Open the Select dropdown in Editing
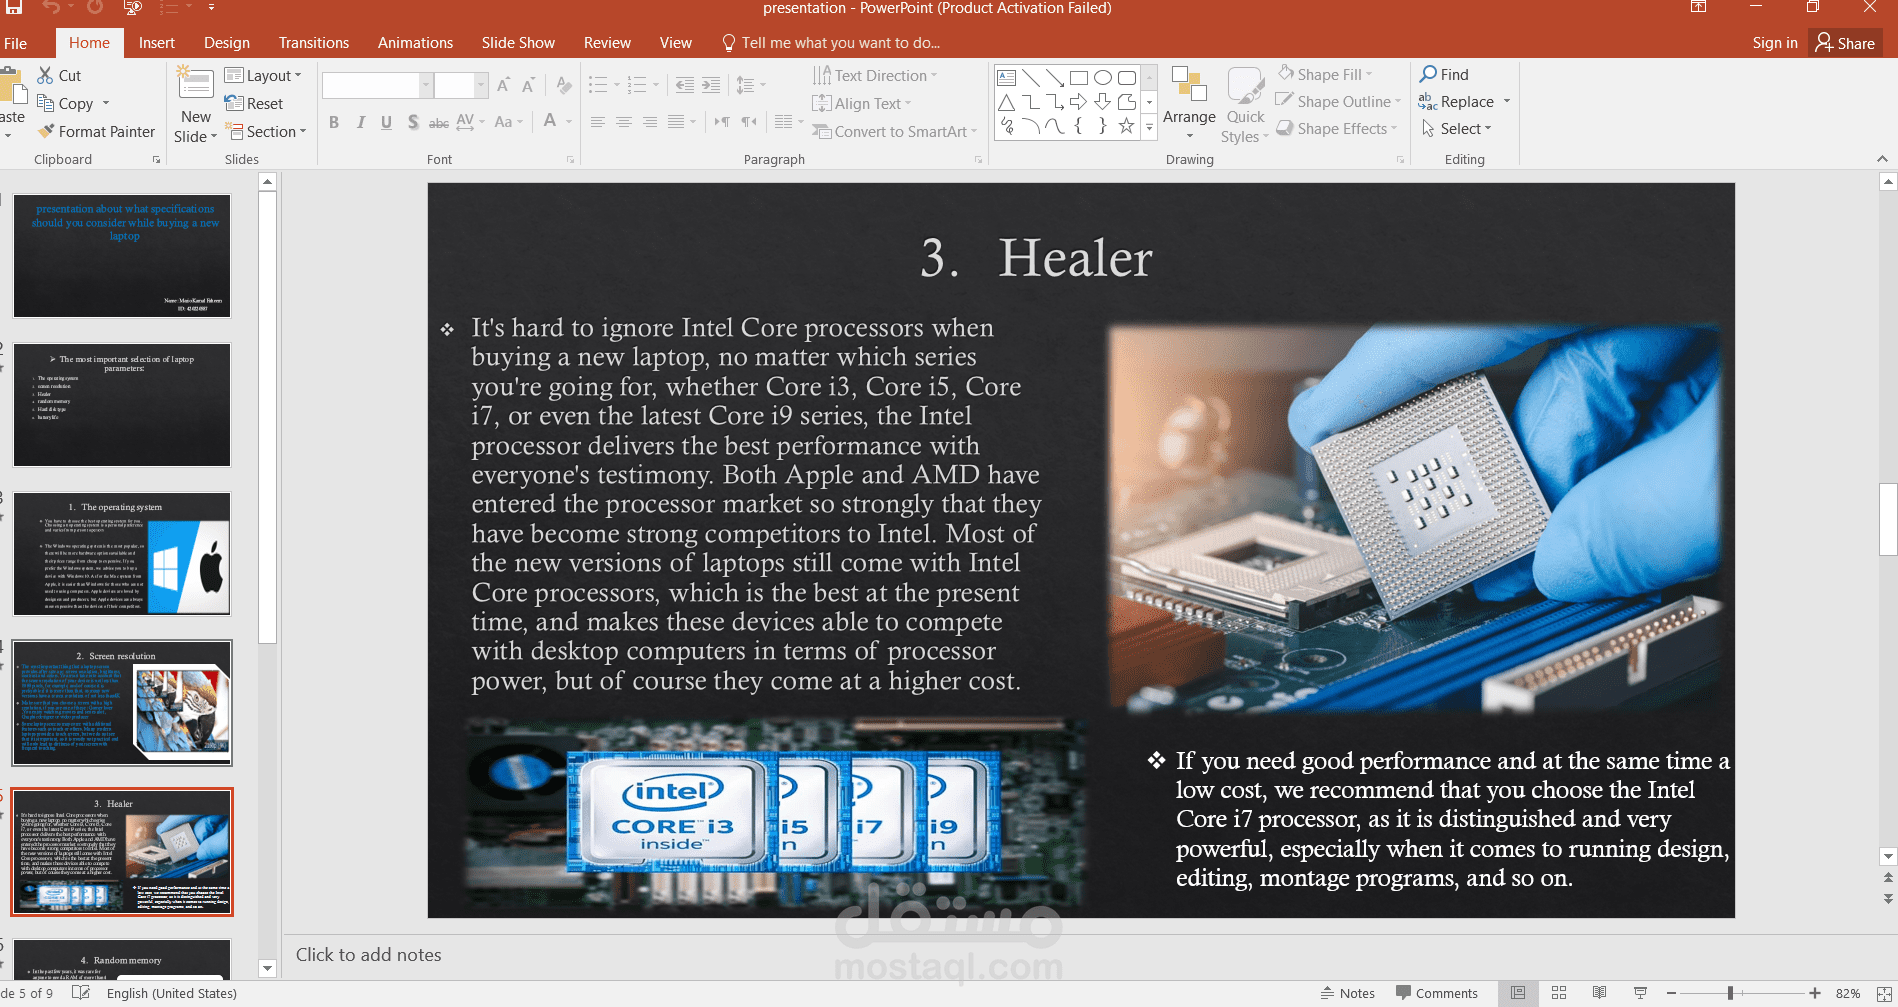Viewport: 1898px width, 1007px height. (1457, 128)
